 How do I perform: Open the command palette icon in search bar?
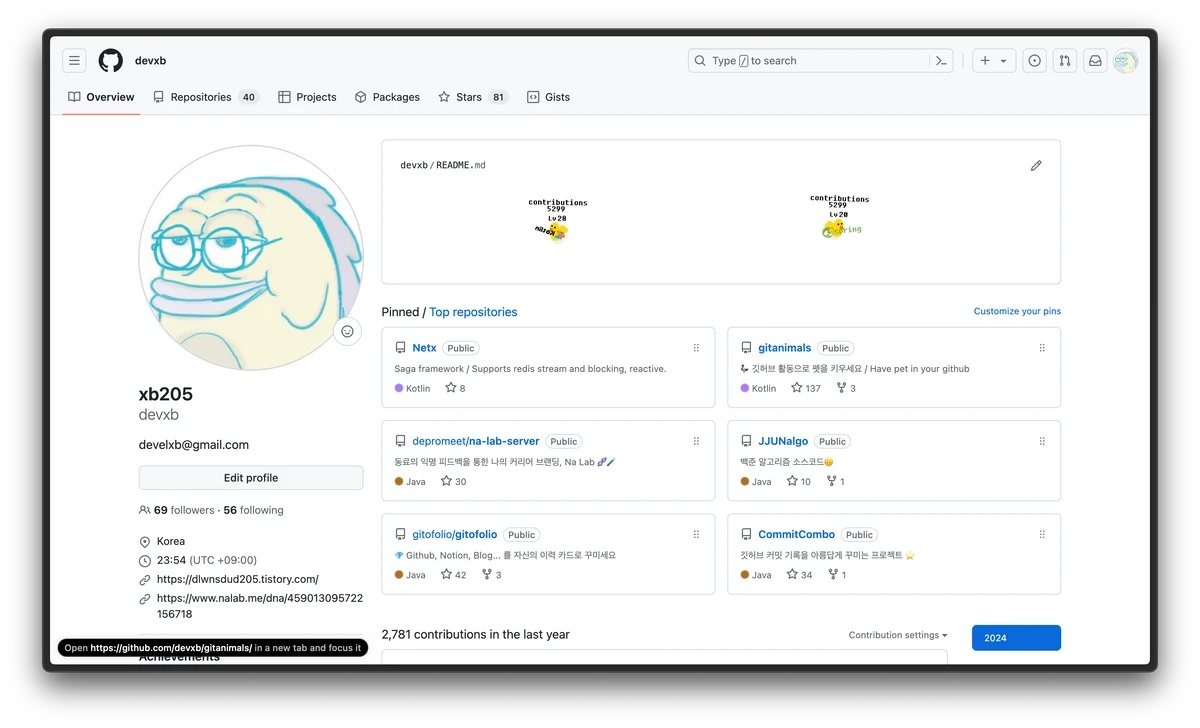[941, 61]
